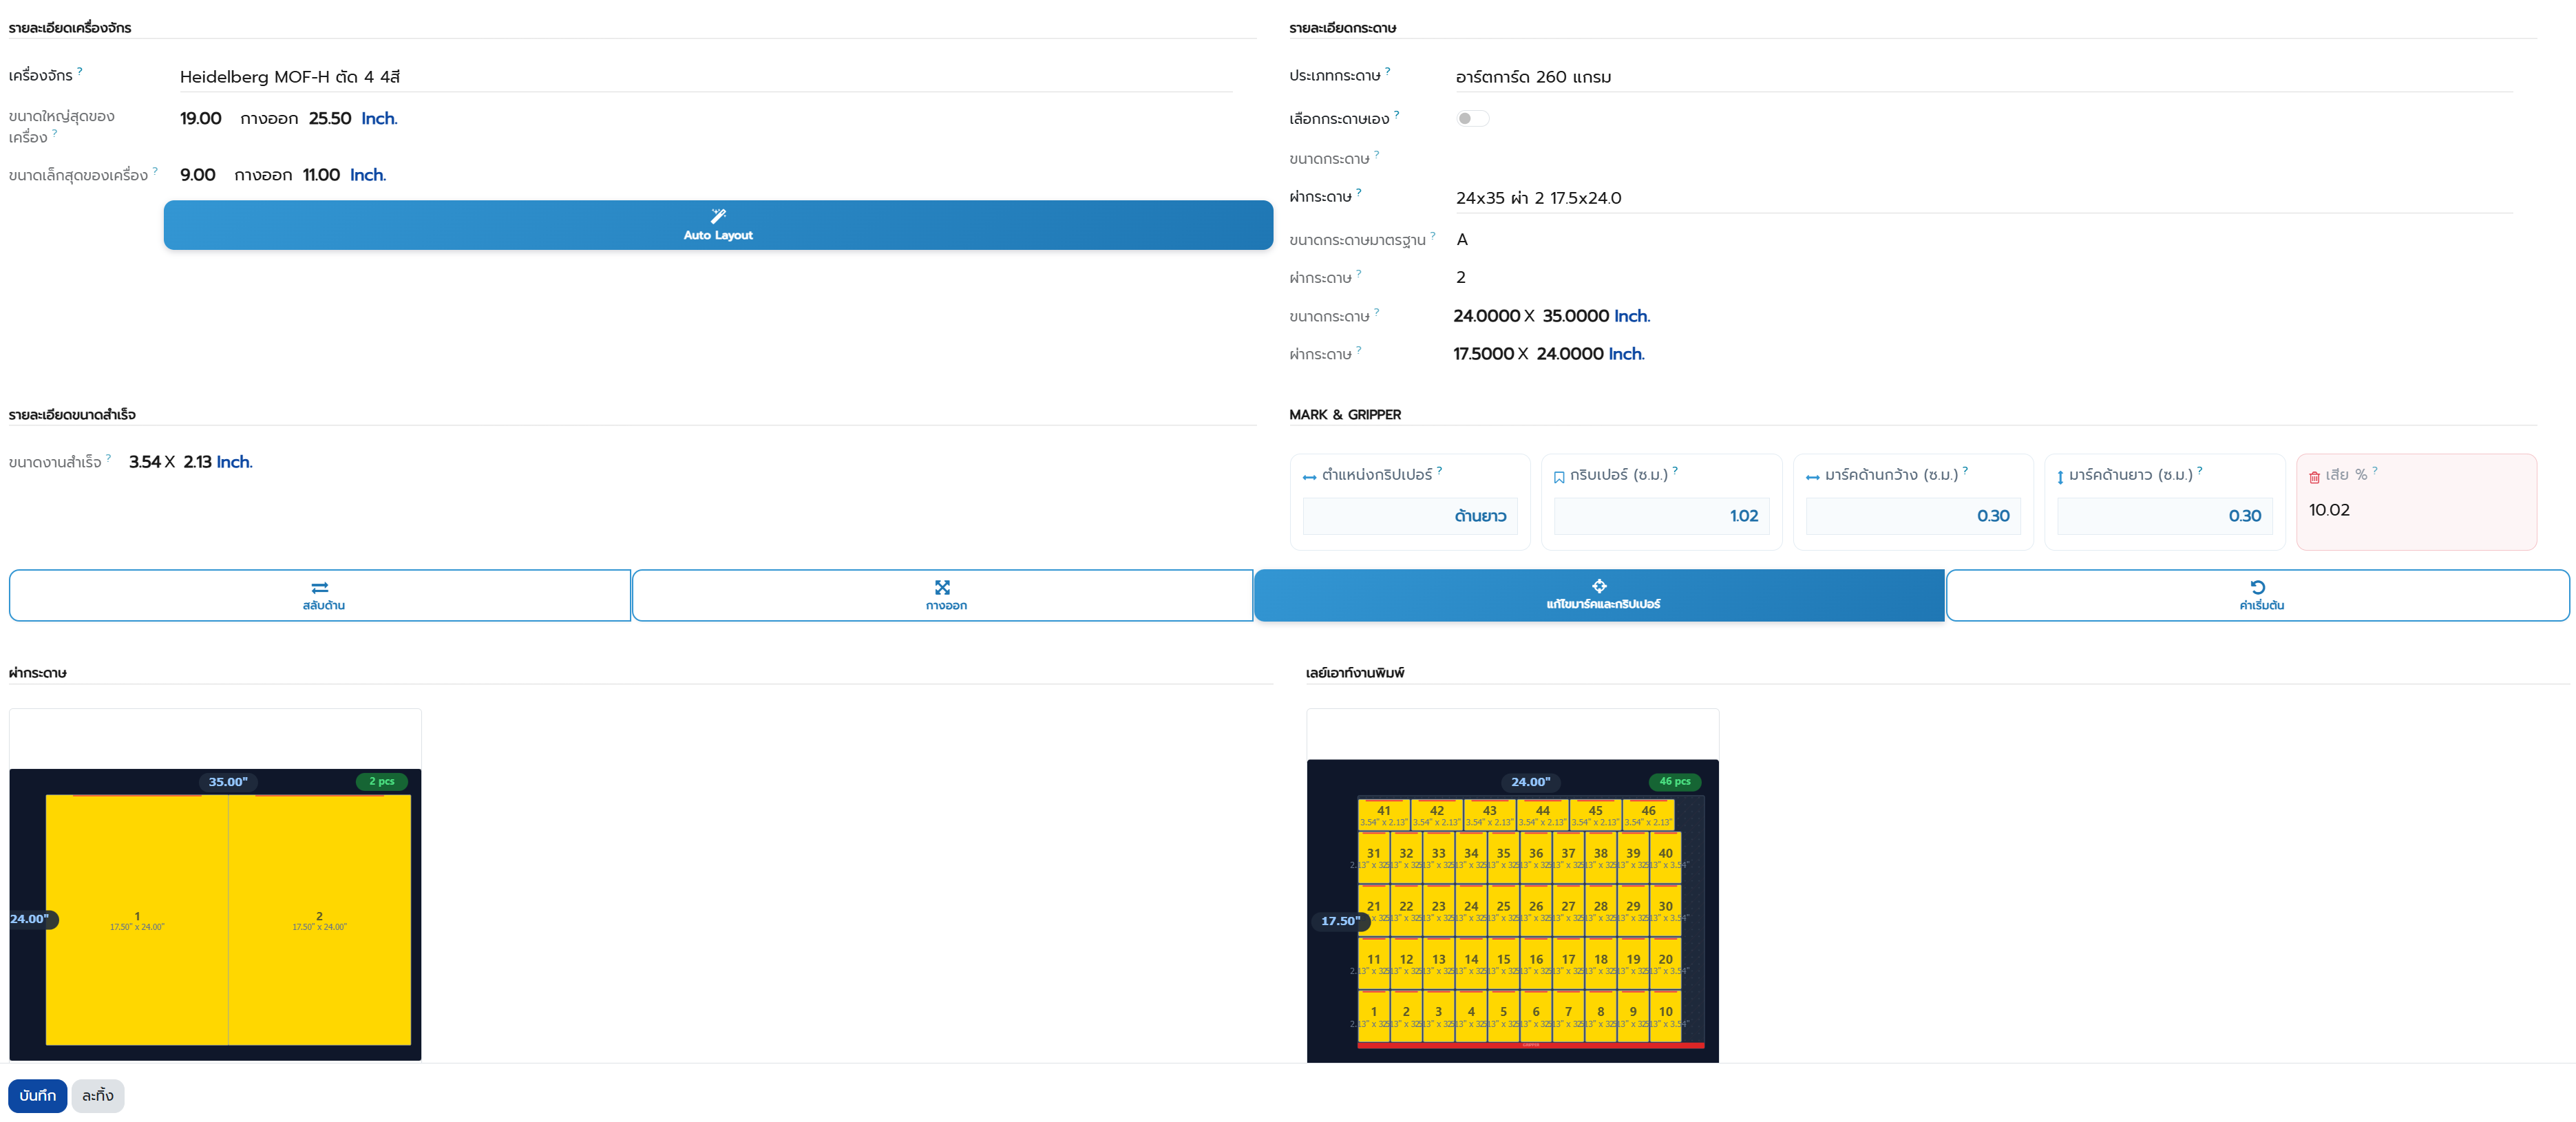This screenshot has width=2576, height=1122.
Task: Click sheet piece 1 in paper cut preview
Action: (x=137, y=920)
